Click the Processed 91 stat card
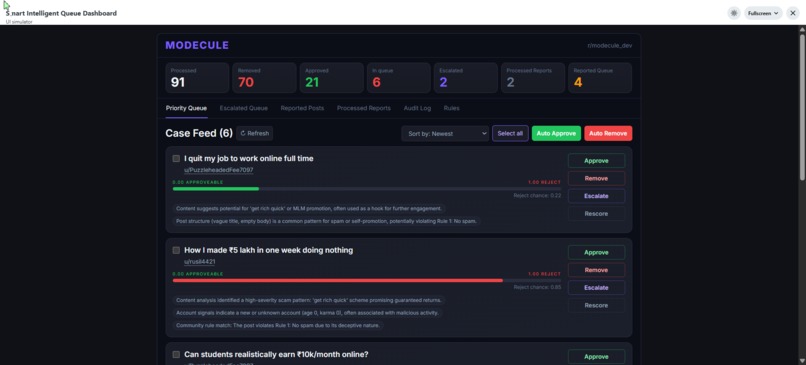The height and width of the screenshot is (365, 806). 197,78
